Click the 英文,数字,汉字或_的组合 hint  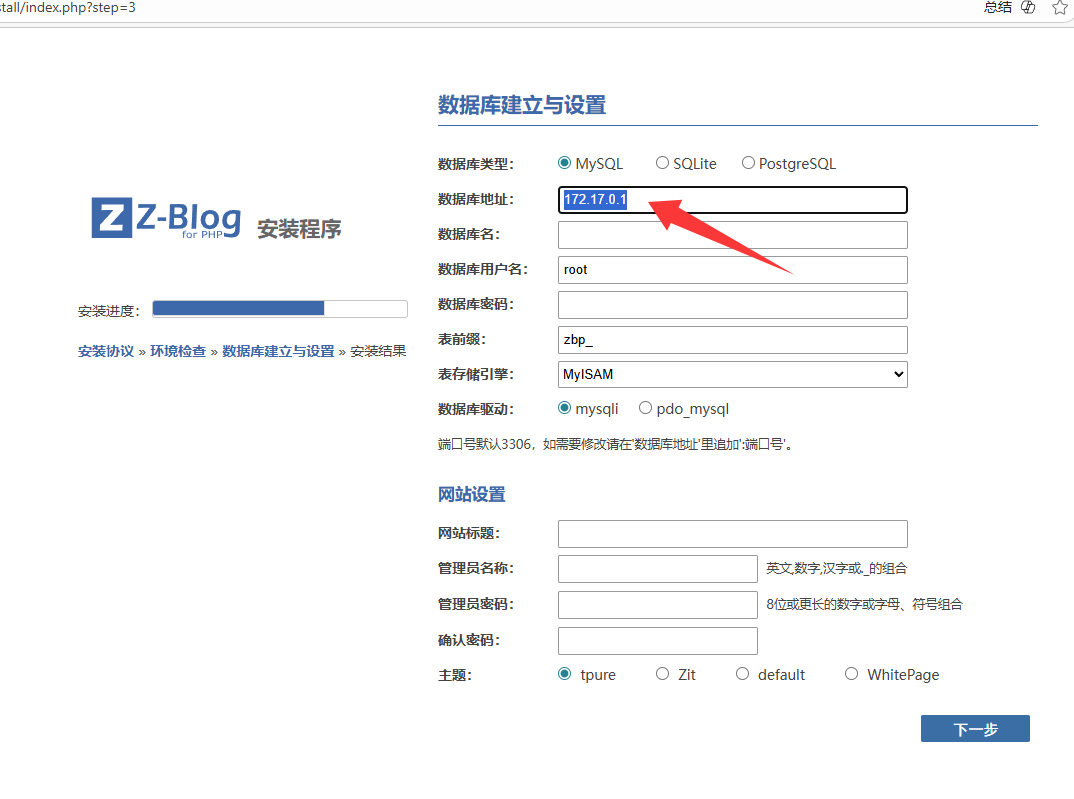[836, 568]
